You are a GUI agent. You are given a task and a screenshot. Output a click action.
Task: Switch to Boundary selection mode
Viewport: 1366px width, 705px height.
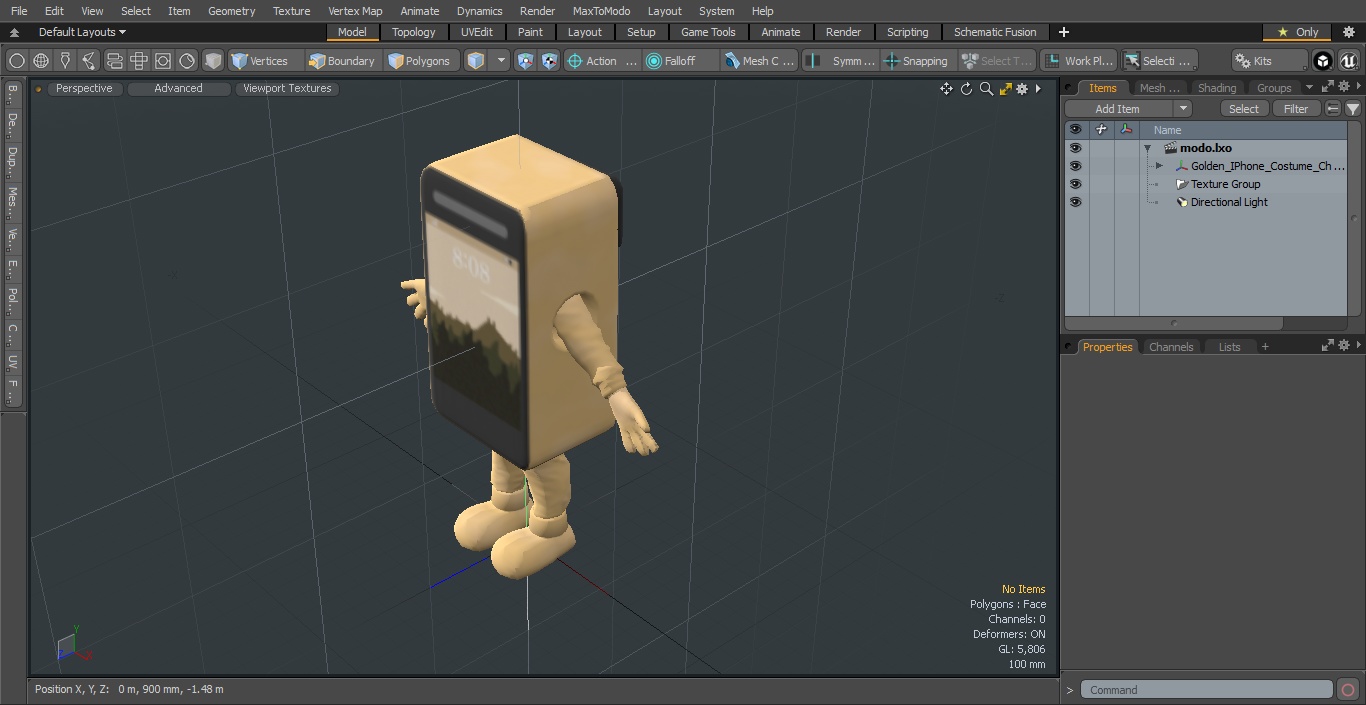coord(343,61)
